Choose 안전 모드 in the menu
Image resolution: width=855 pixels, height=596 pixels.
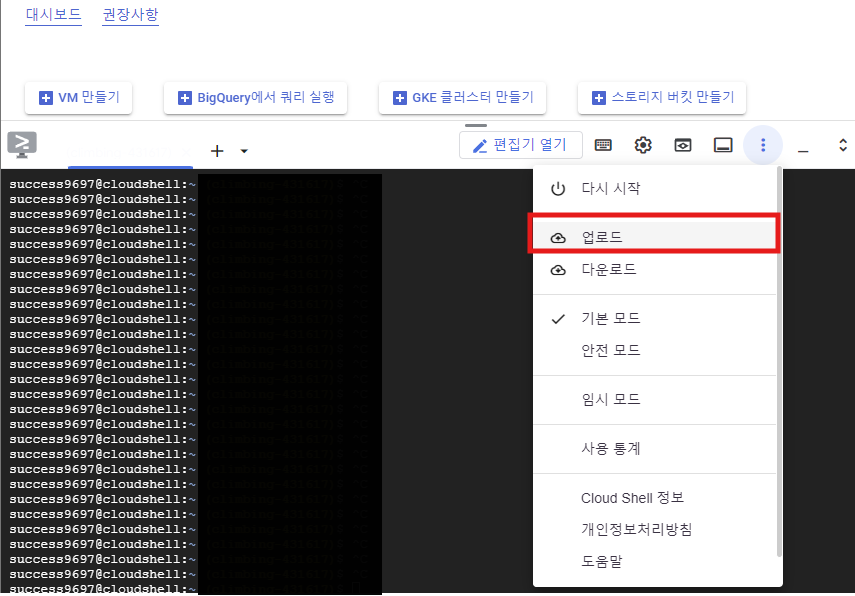654,350
